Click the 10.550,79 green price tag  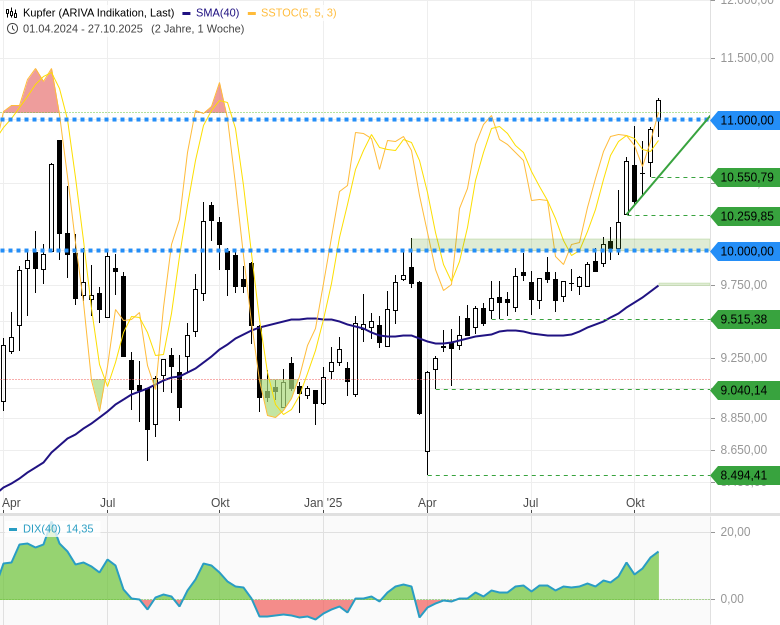pyautogui.click(x=746, y=178)
